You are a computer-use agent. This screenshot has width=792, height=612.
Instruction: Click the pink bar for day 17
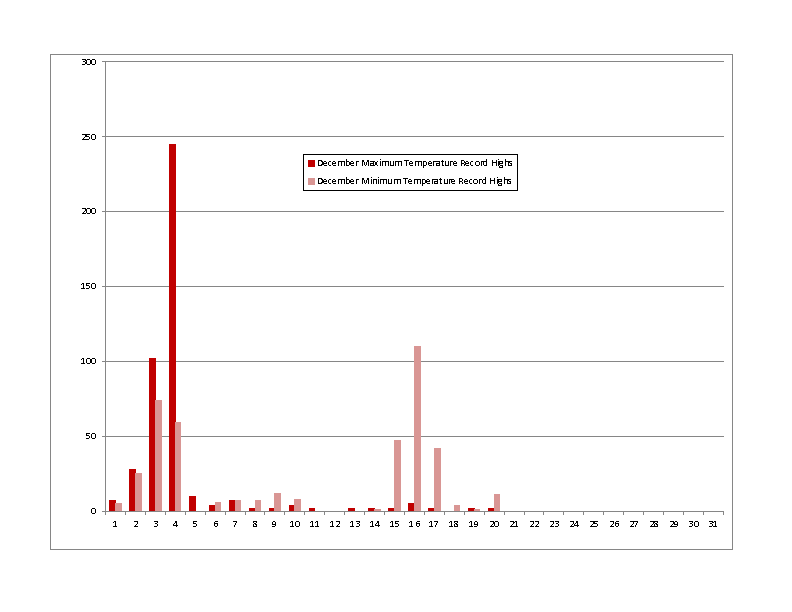(x=437, y=480)
